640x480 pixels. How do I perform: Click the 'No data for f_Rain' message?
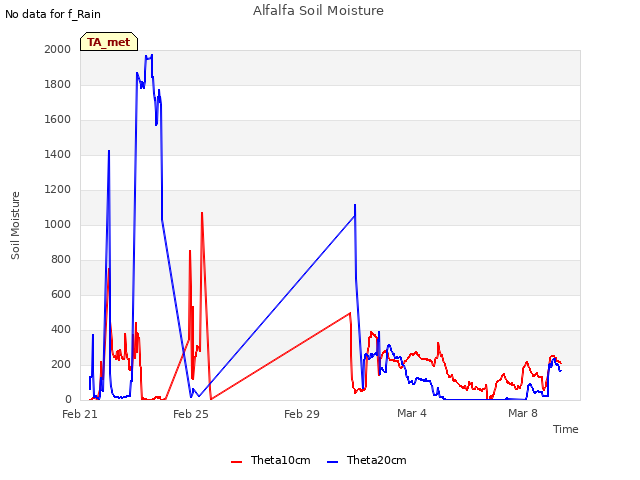coord(53,14)
